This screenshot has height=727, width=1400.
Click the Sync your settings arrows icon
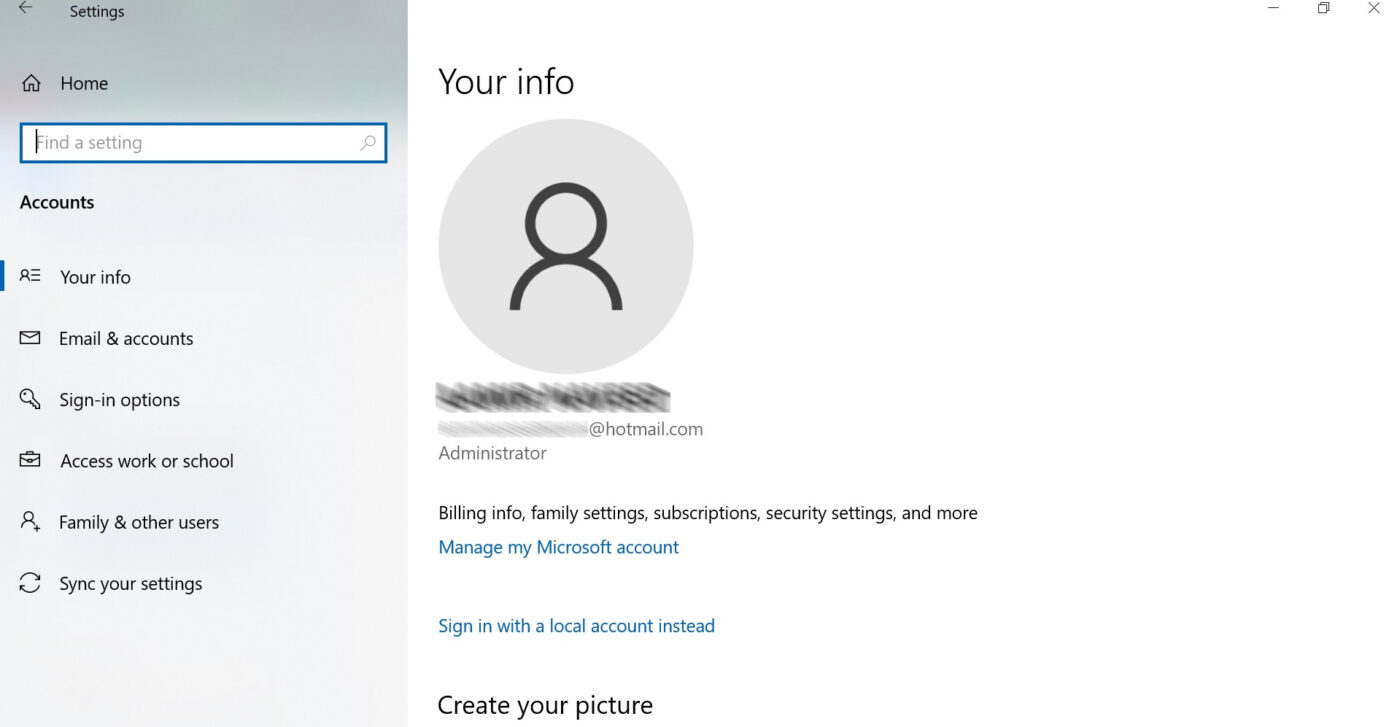tap(30, 583)
